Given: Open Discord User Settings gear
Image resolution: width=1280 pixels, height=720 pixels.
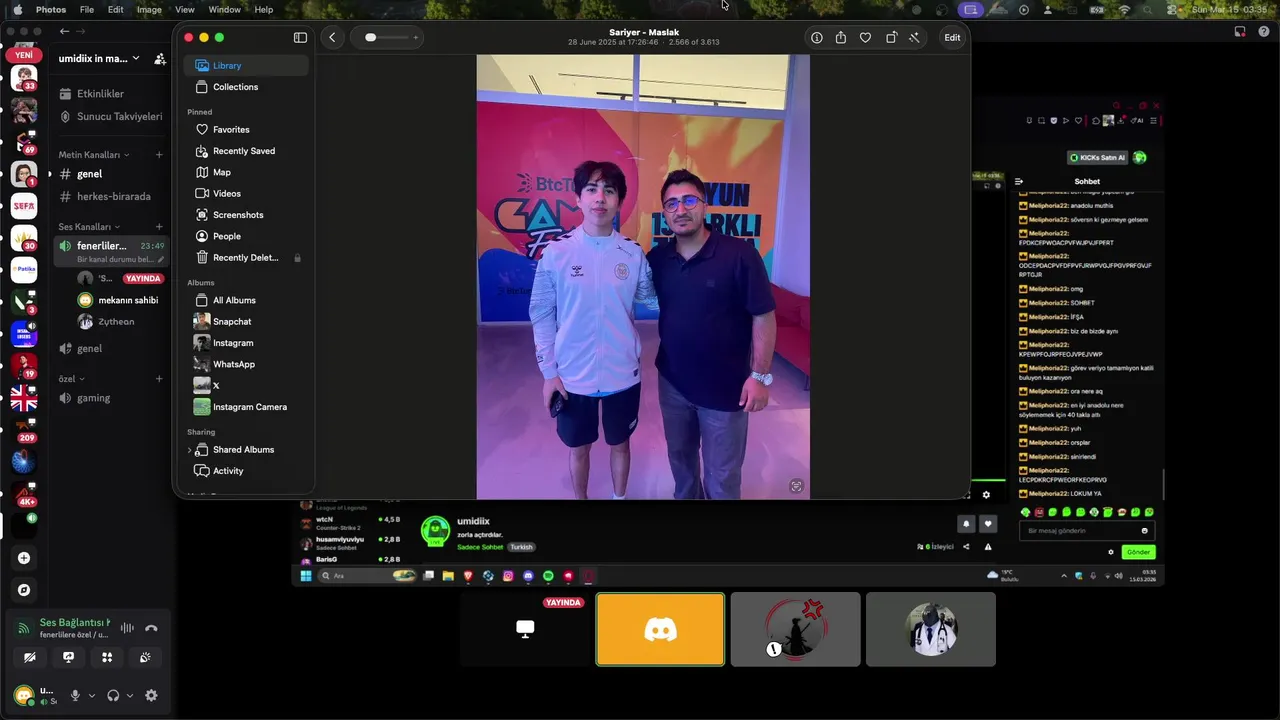Looking at the screenshot, I should 151,696.
